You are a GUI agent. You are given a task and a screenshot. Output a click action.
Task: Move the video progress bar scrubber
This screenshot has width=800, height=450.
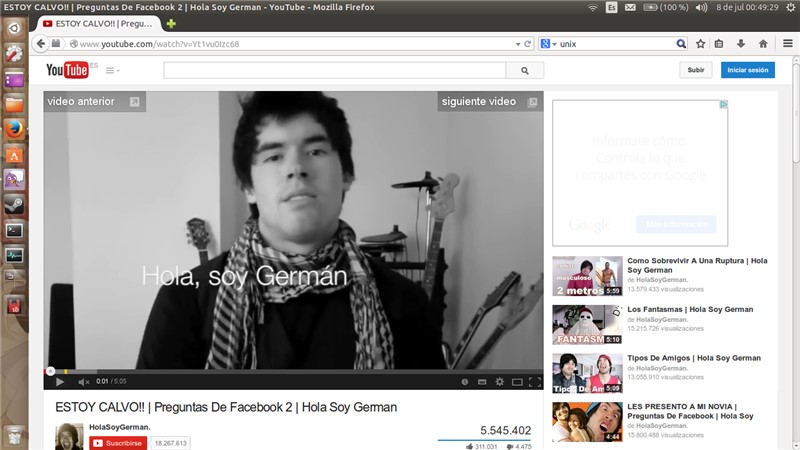click(50, 371)
